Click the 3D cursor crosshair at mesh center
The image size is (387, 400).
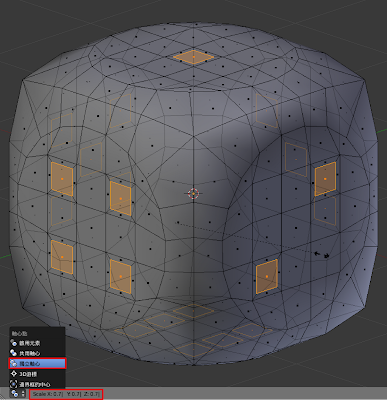[x=193, y=193]
